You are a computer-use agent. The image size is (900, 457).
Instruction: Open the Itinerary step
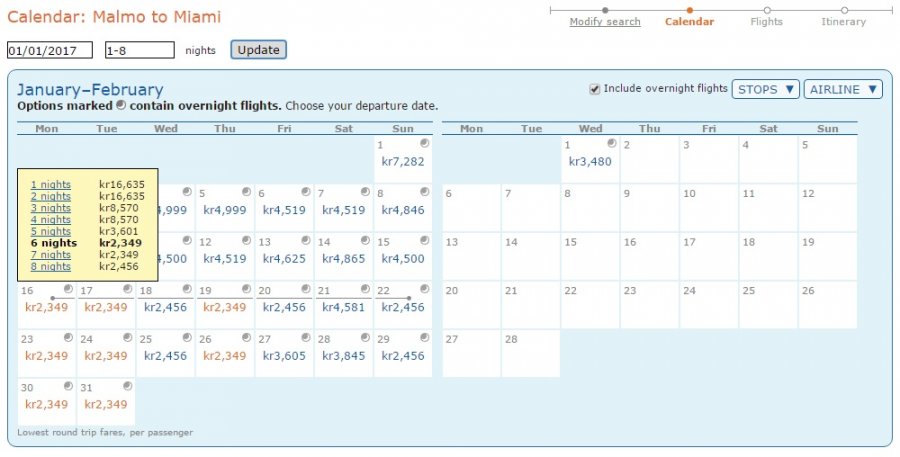843,22
